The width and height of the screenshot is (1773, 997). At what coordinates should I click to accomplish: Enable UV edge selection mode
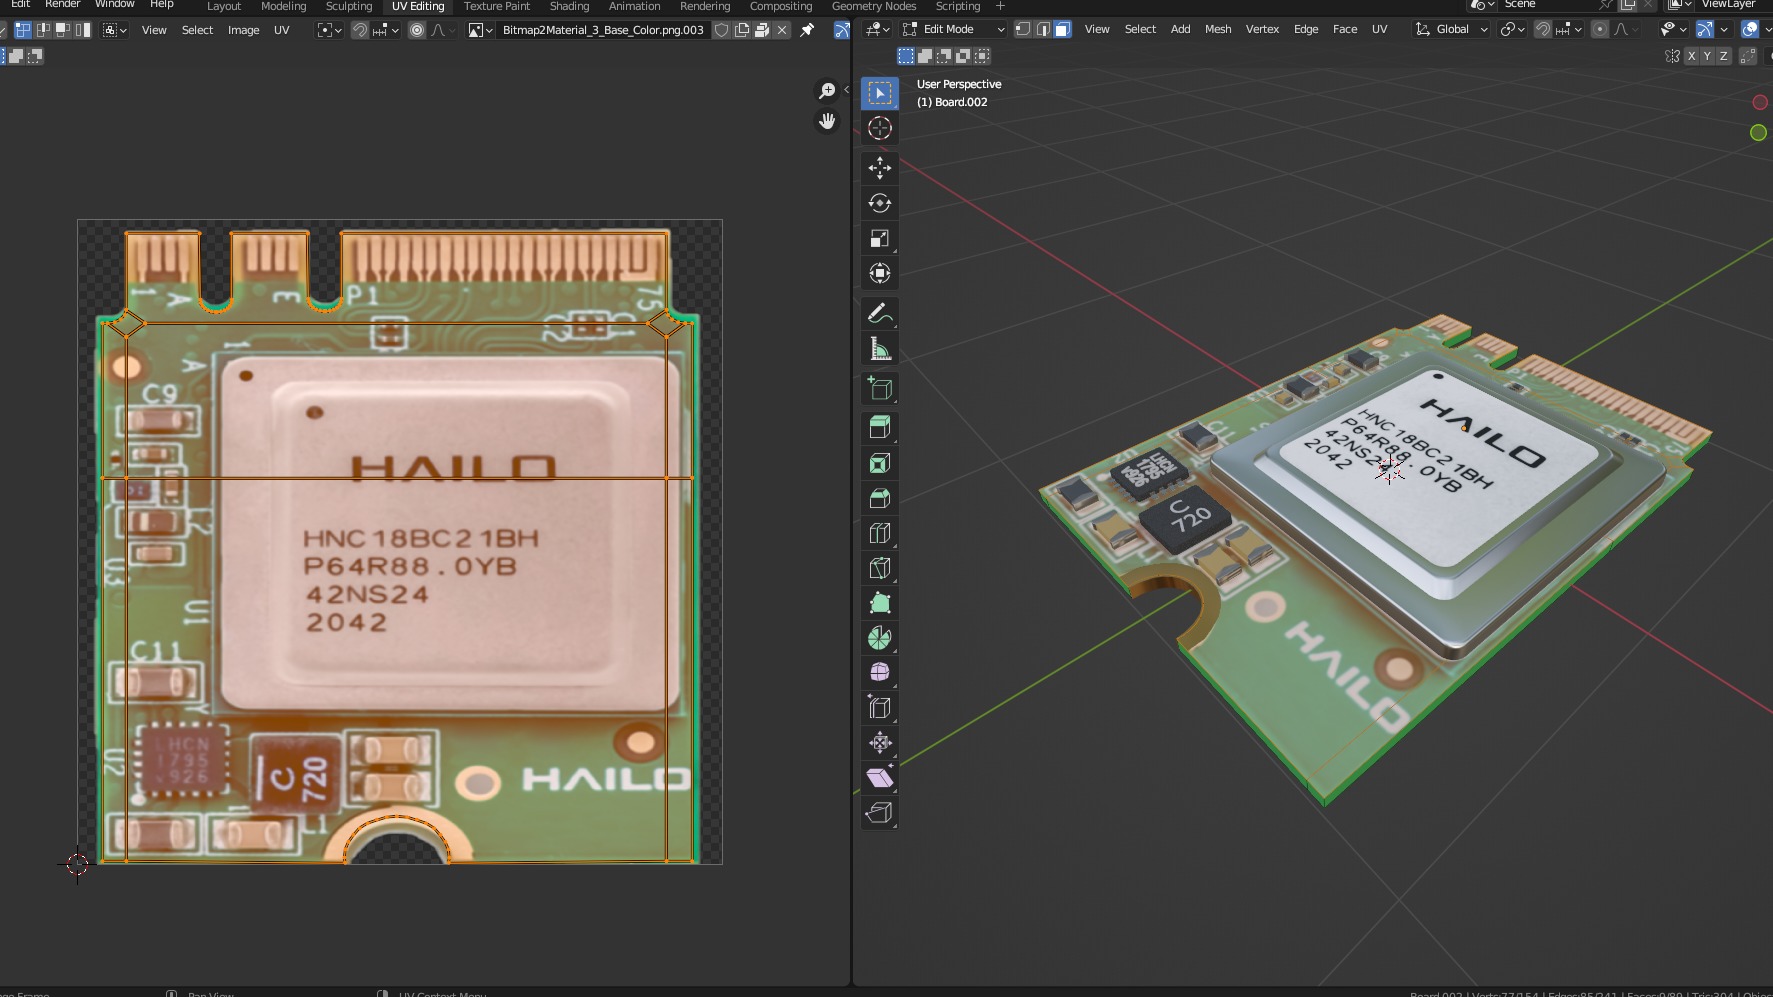point(43,30)
